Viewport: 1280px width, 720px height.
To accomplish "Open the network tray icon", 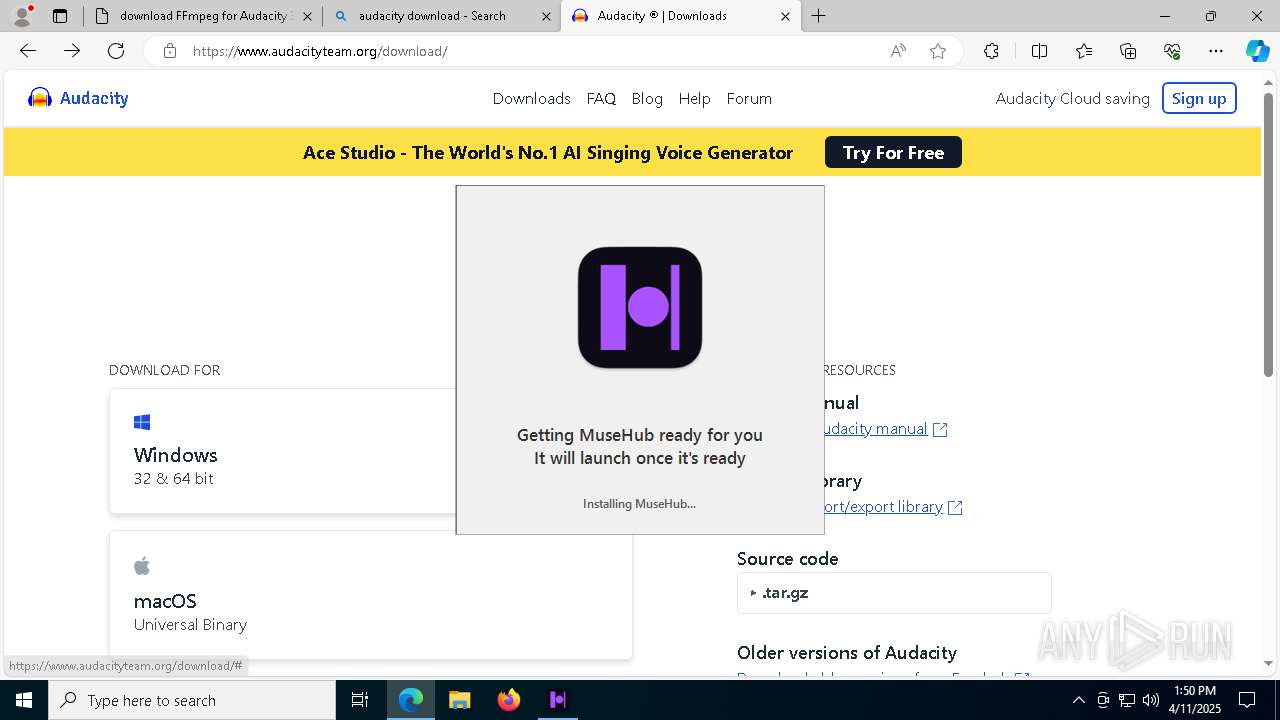I will tap(1127, 700).
